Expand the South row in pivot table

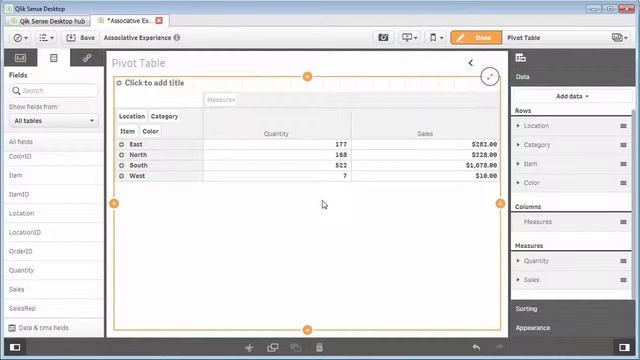(121, 166)
